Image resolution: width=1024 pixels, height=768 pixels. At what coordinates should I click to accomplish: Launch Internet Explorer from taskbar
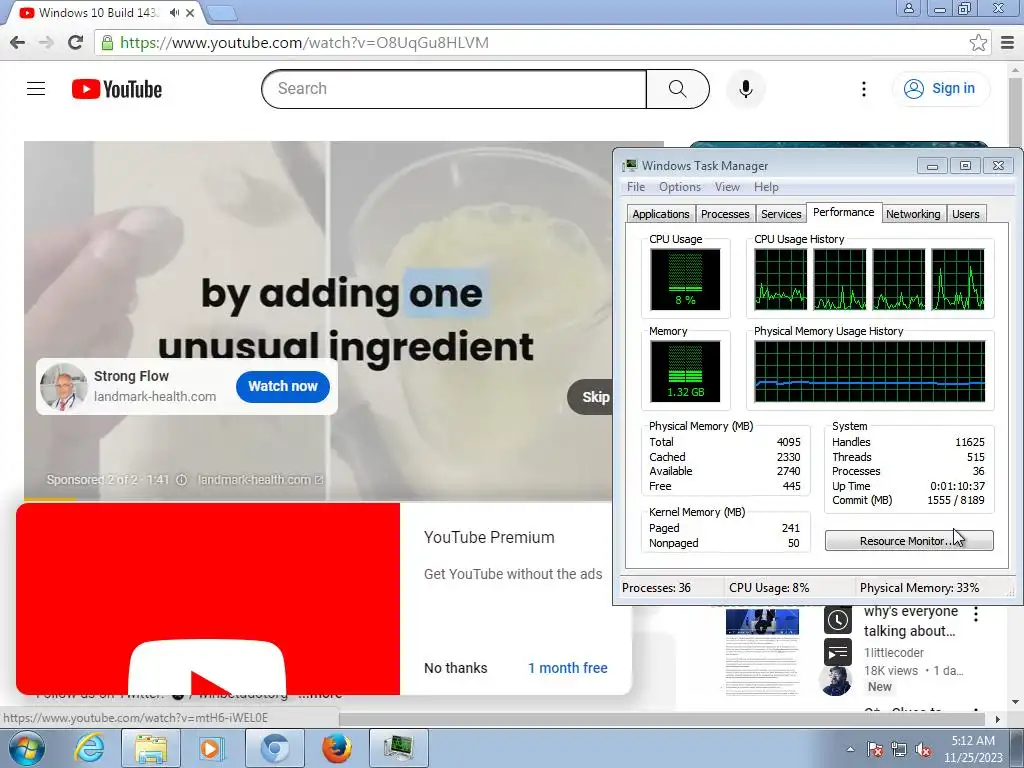[89, 748]
